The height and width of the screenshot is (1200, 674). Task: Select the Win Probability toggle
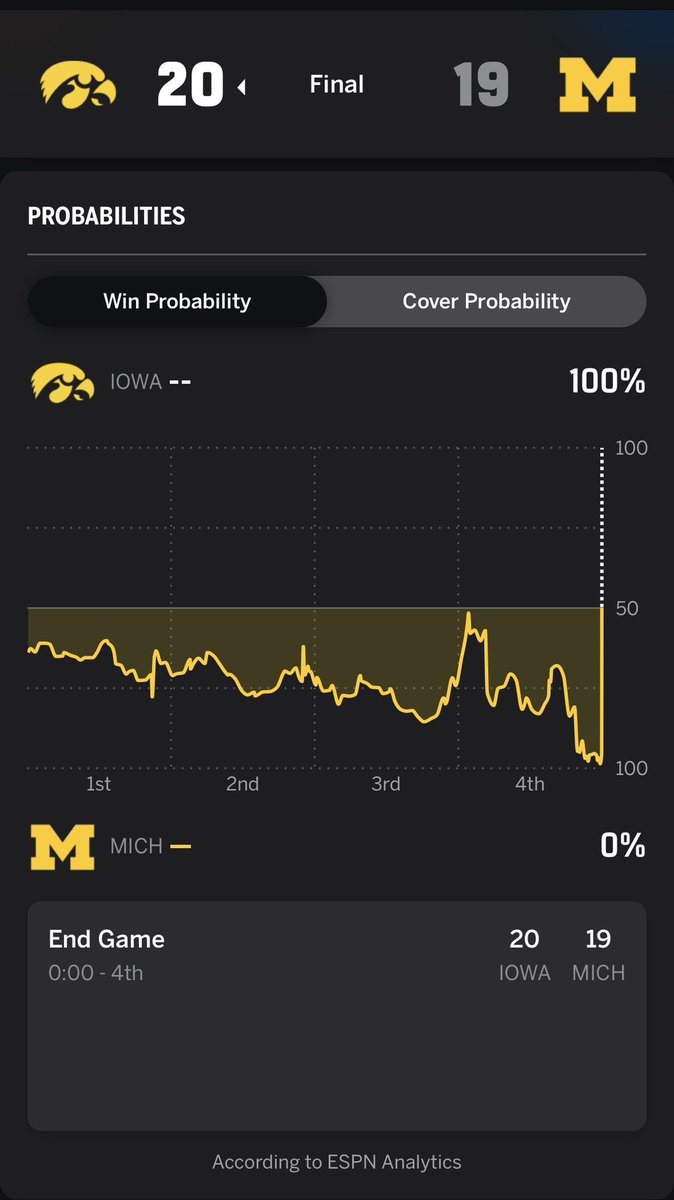click(177, 301)
